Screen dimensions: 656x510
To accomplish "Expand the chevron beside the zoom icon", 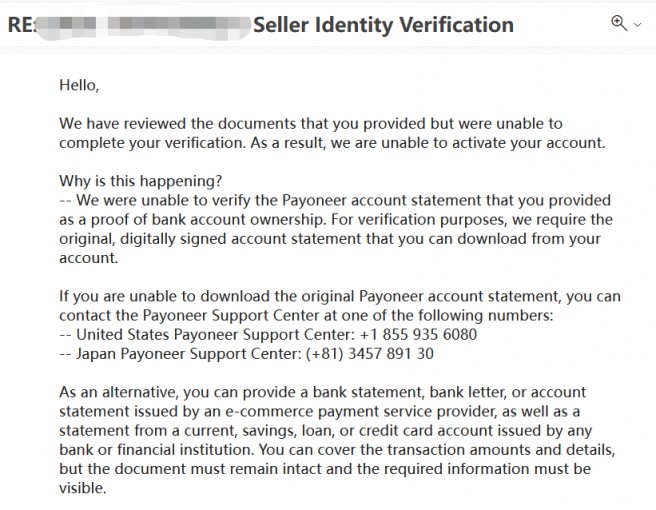I will tap(638, 25).
